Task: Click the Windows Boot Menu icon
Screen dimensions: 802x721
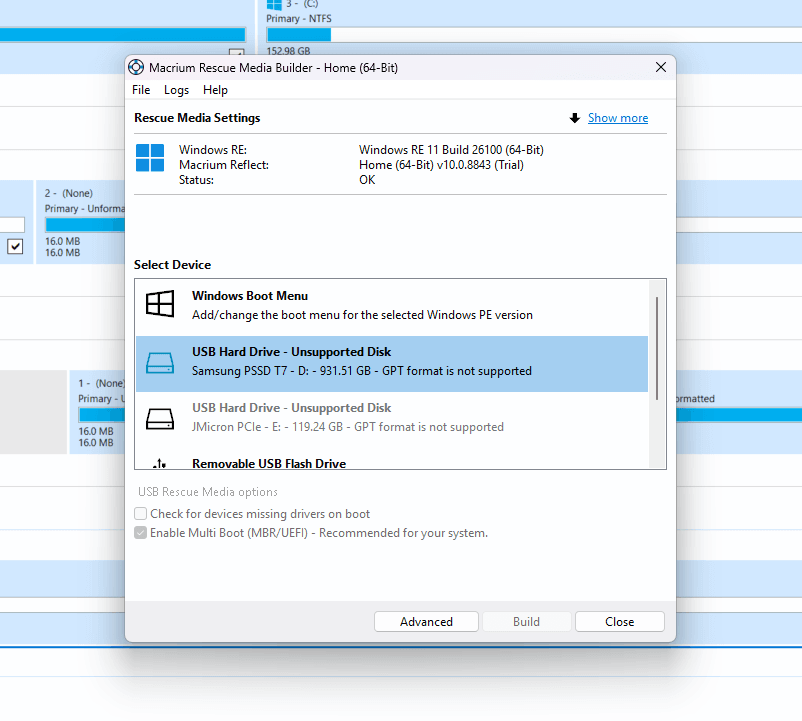Action: 160,304
